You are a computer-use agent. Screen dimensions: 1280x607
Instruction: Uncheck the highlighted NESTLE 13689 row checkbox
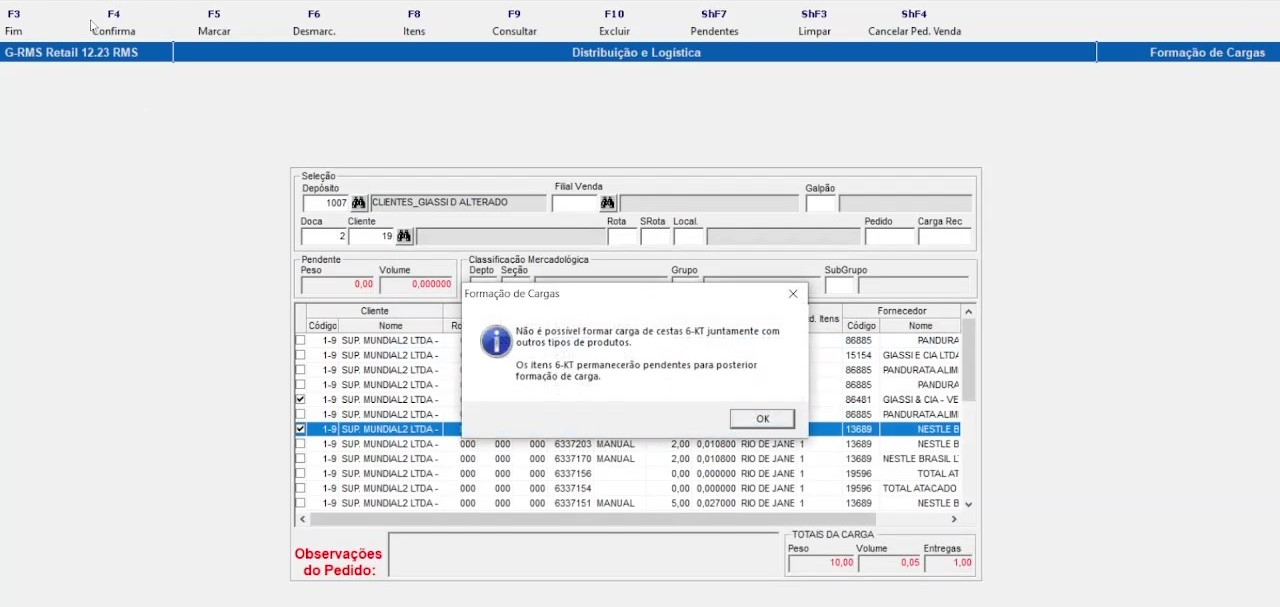coord(300,429)
